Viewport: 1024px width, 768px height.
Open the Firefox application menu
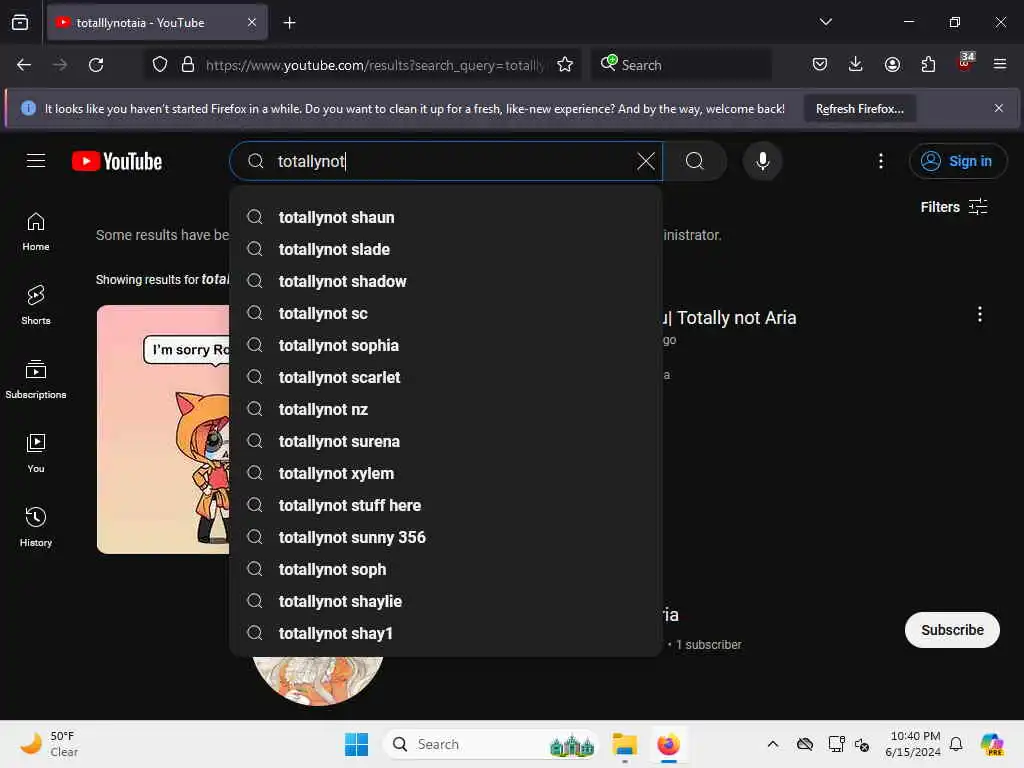click(x=1000, y=64)
